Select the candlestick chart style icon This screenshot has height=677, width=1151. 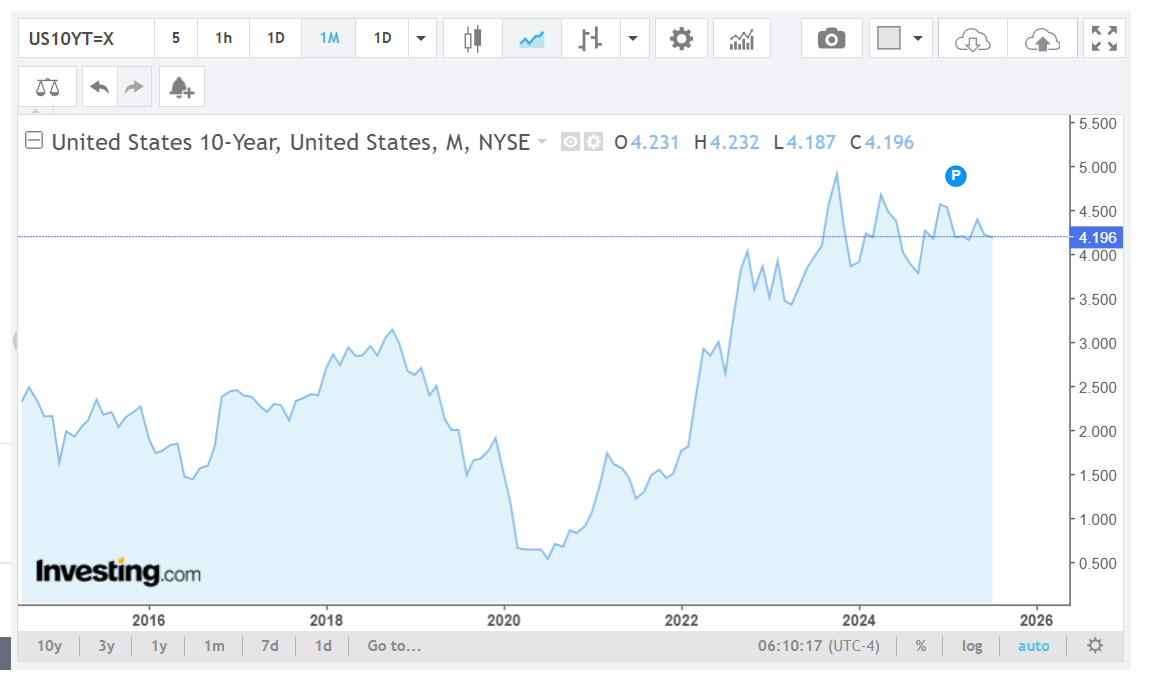[x=473, y=39]
